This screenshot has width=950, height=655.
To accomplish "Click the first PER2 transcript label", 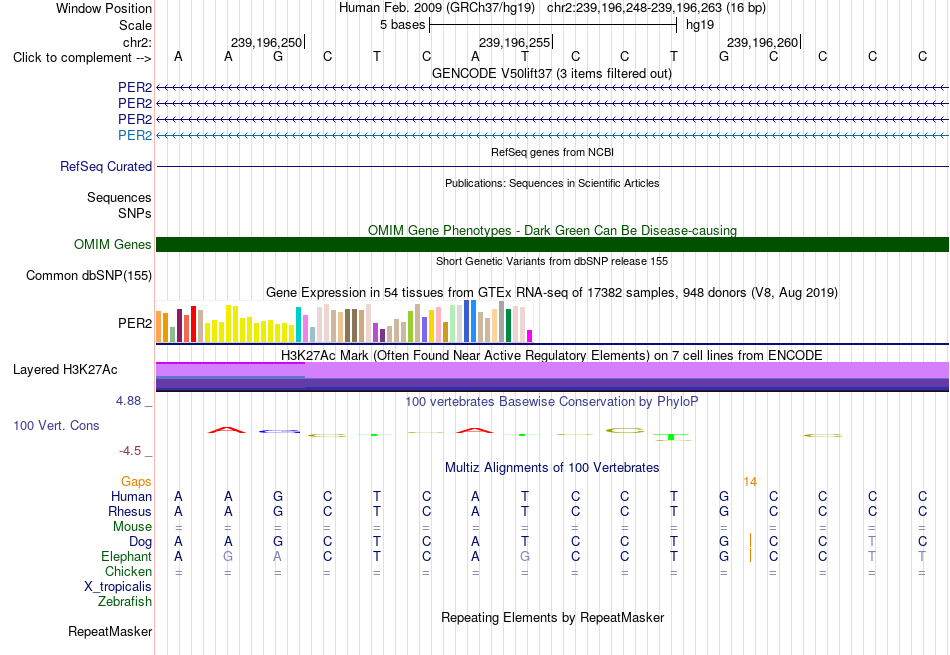I will [x=135, y=87].
